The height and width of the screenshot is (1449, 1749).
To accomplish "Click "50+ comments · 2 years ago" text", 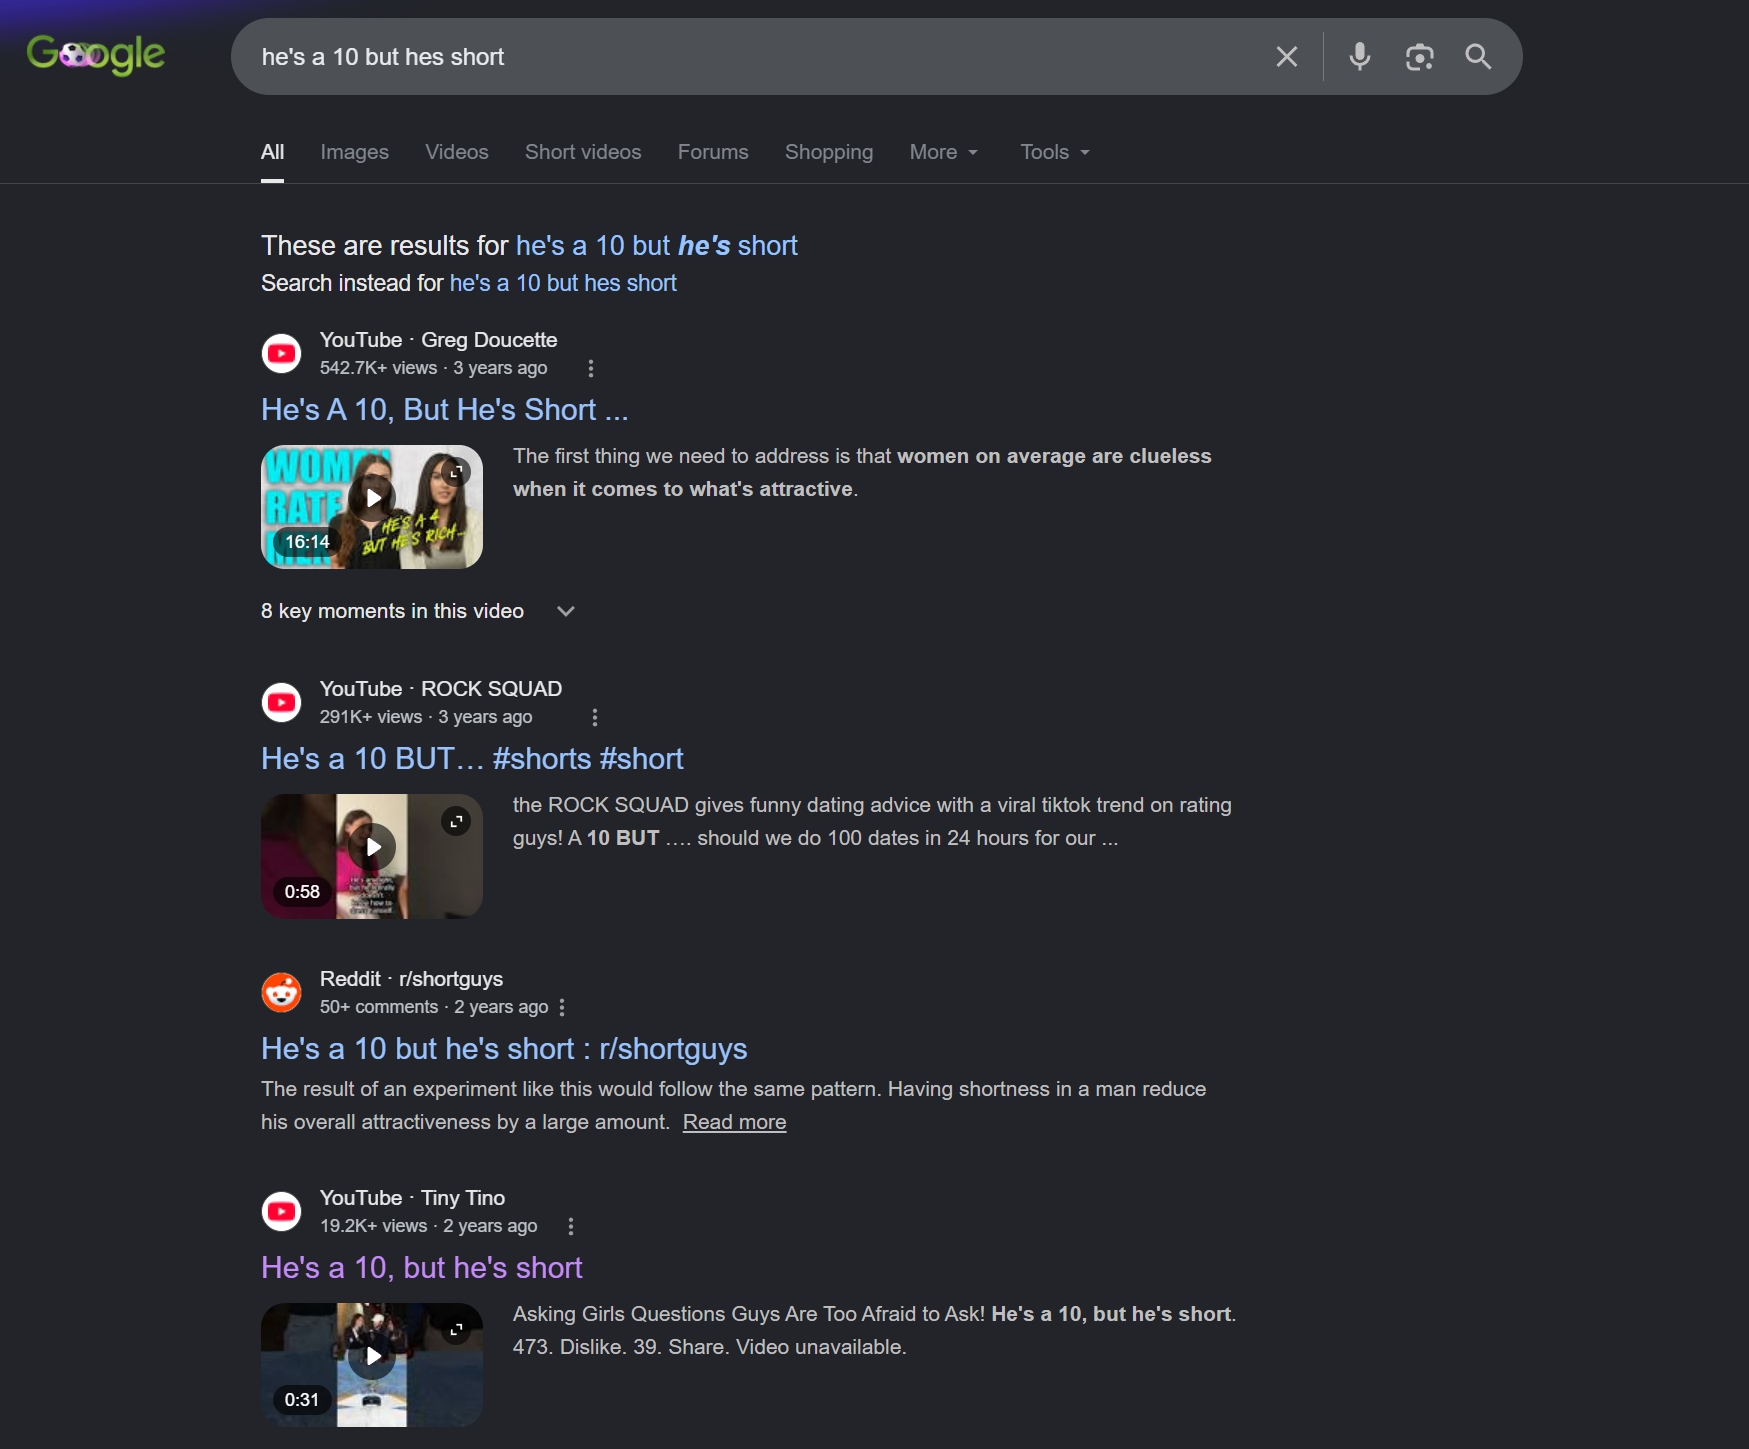I will point(434,1007).
